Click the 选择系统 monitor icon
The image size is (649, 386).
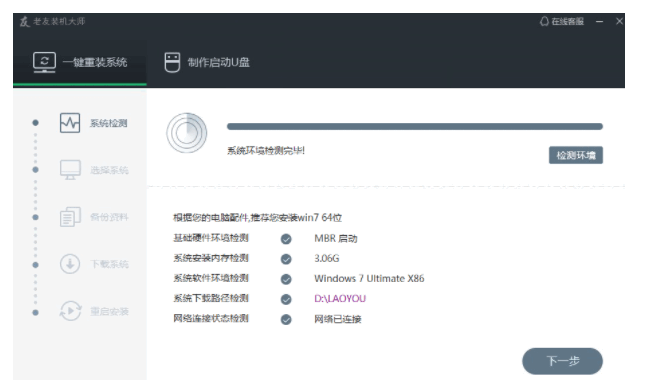coord(70,170)
